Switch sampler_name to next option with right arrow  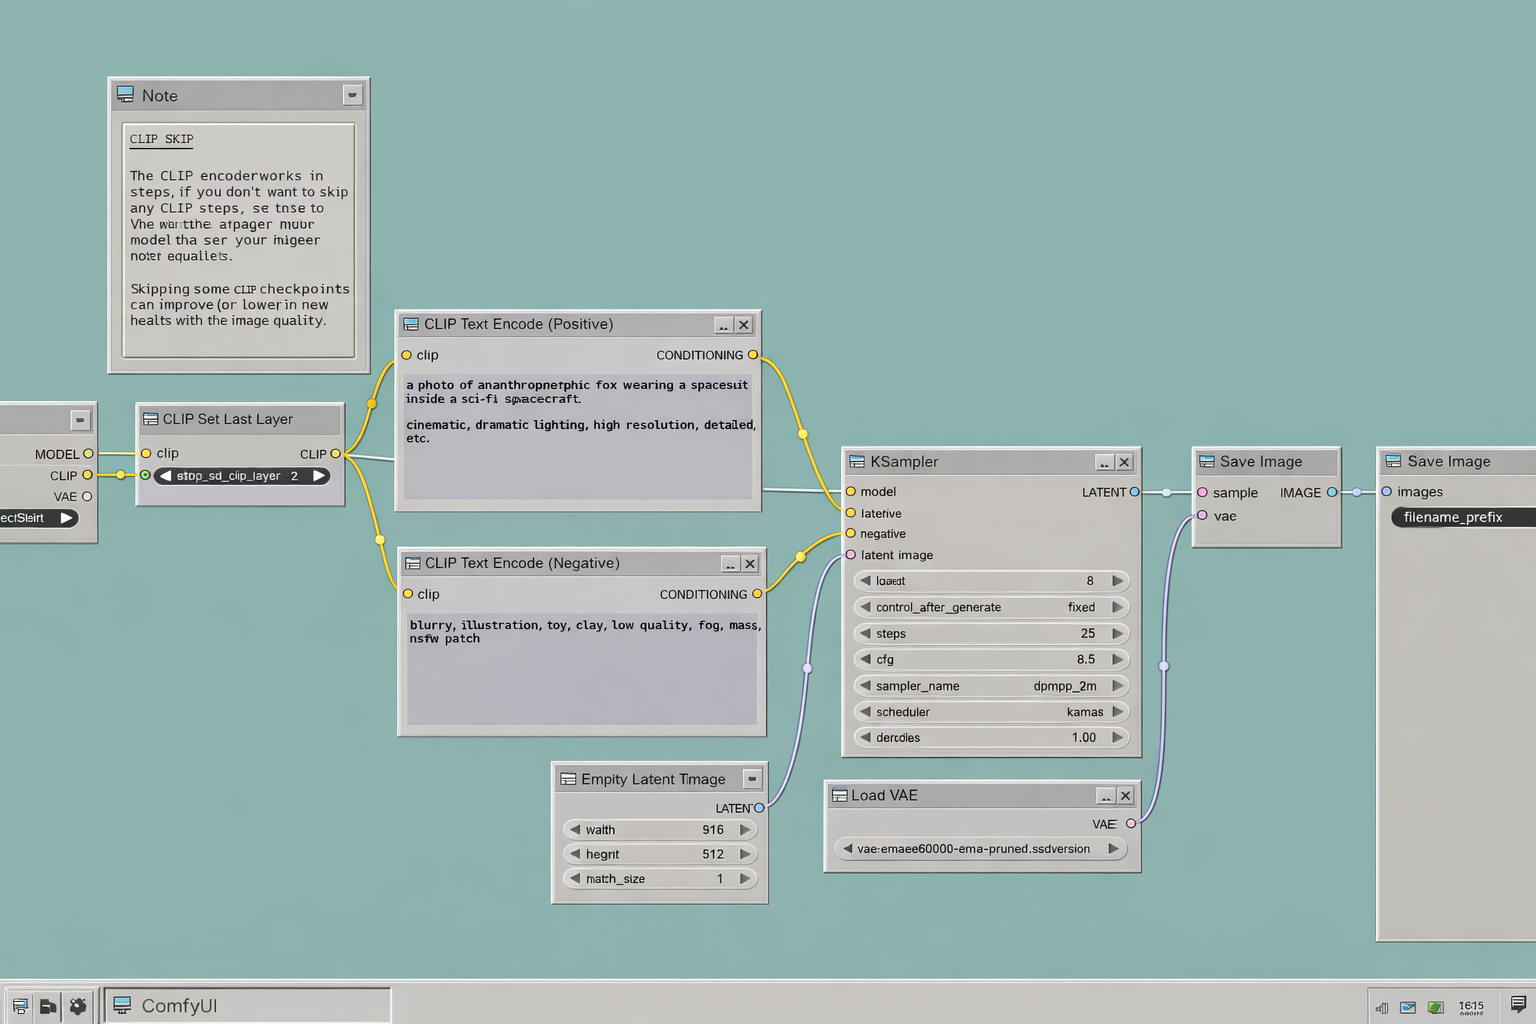point(1117,686)
